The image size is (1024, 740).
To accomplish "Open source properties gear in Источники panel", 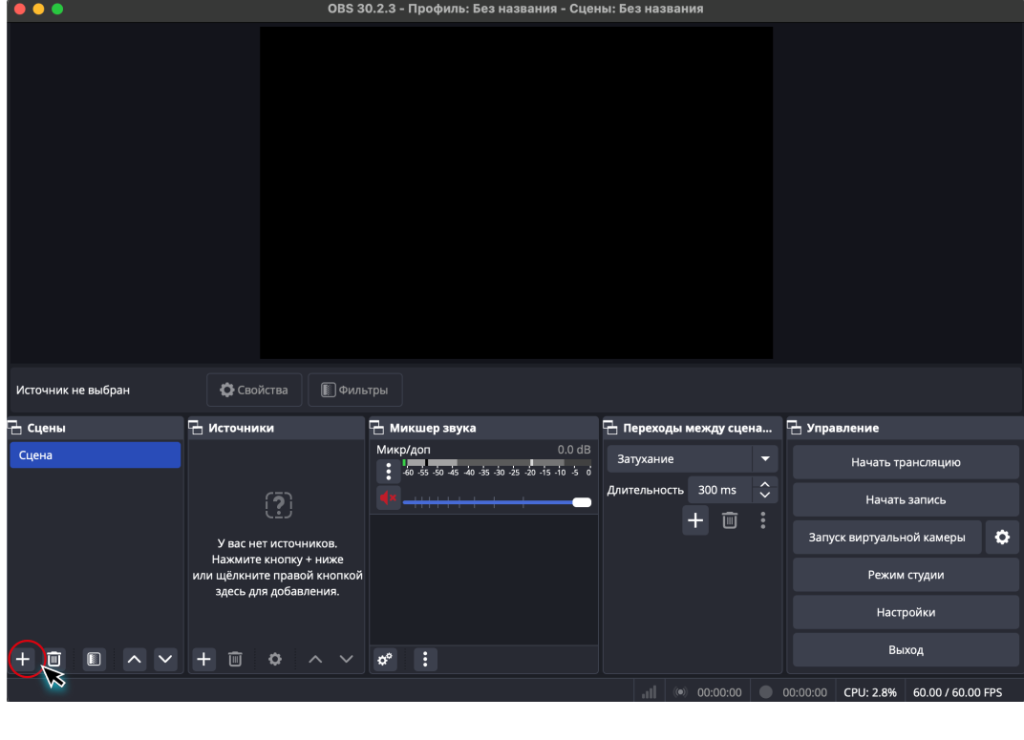I will pyautogui.click(x=275, y=659).
